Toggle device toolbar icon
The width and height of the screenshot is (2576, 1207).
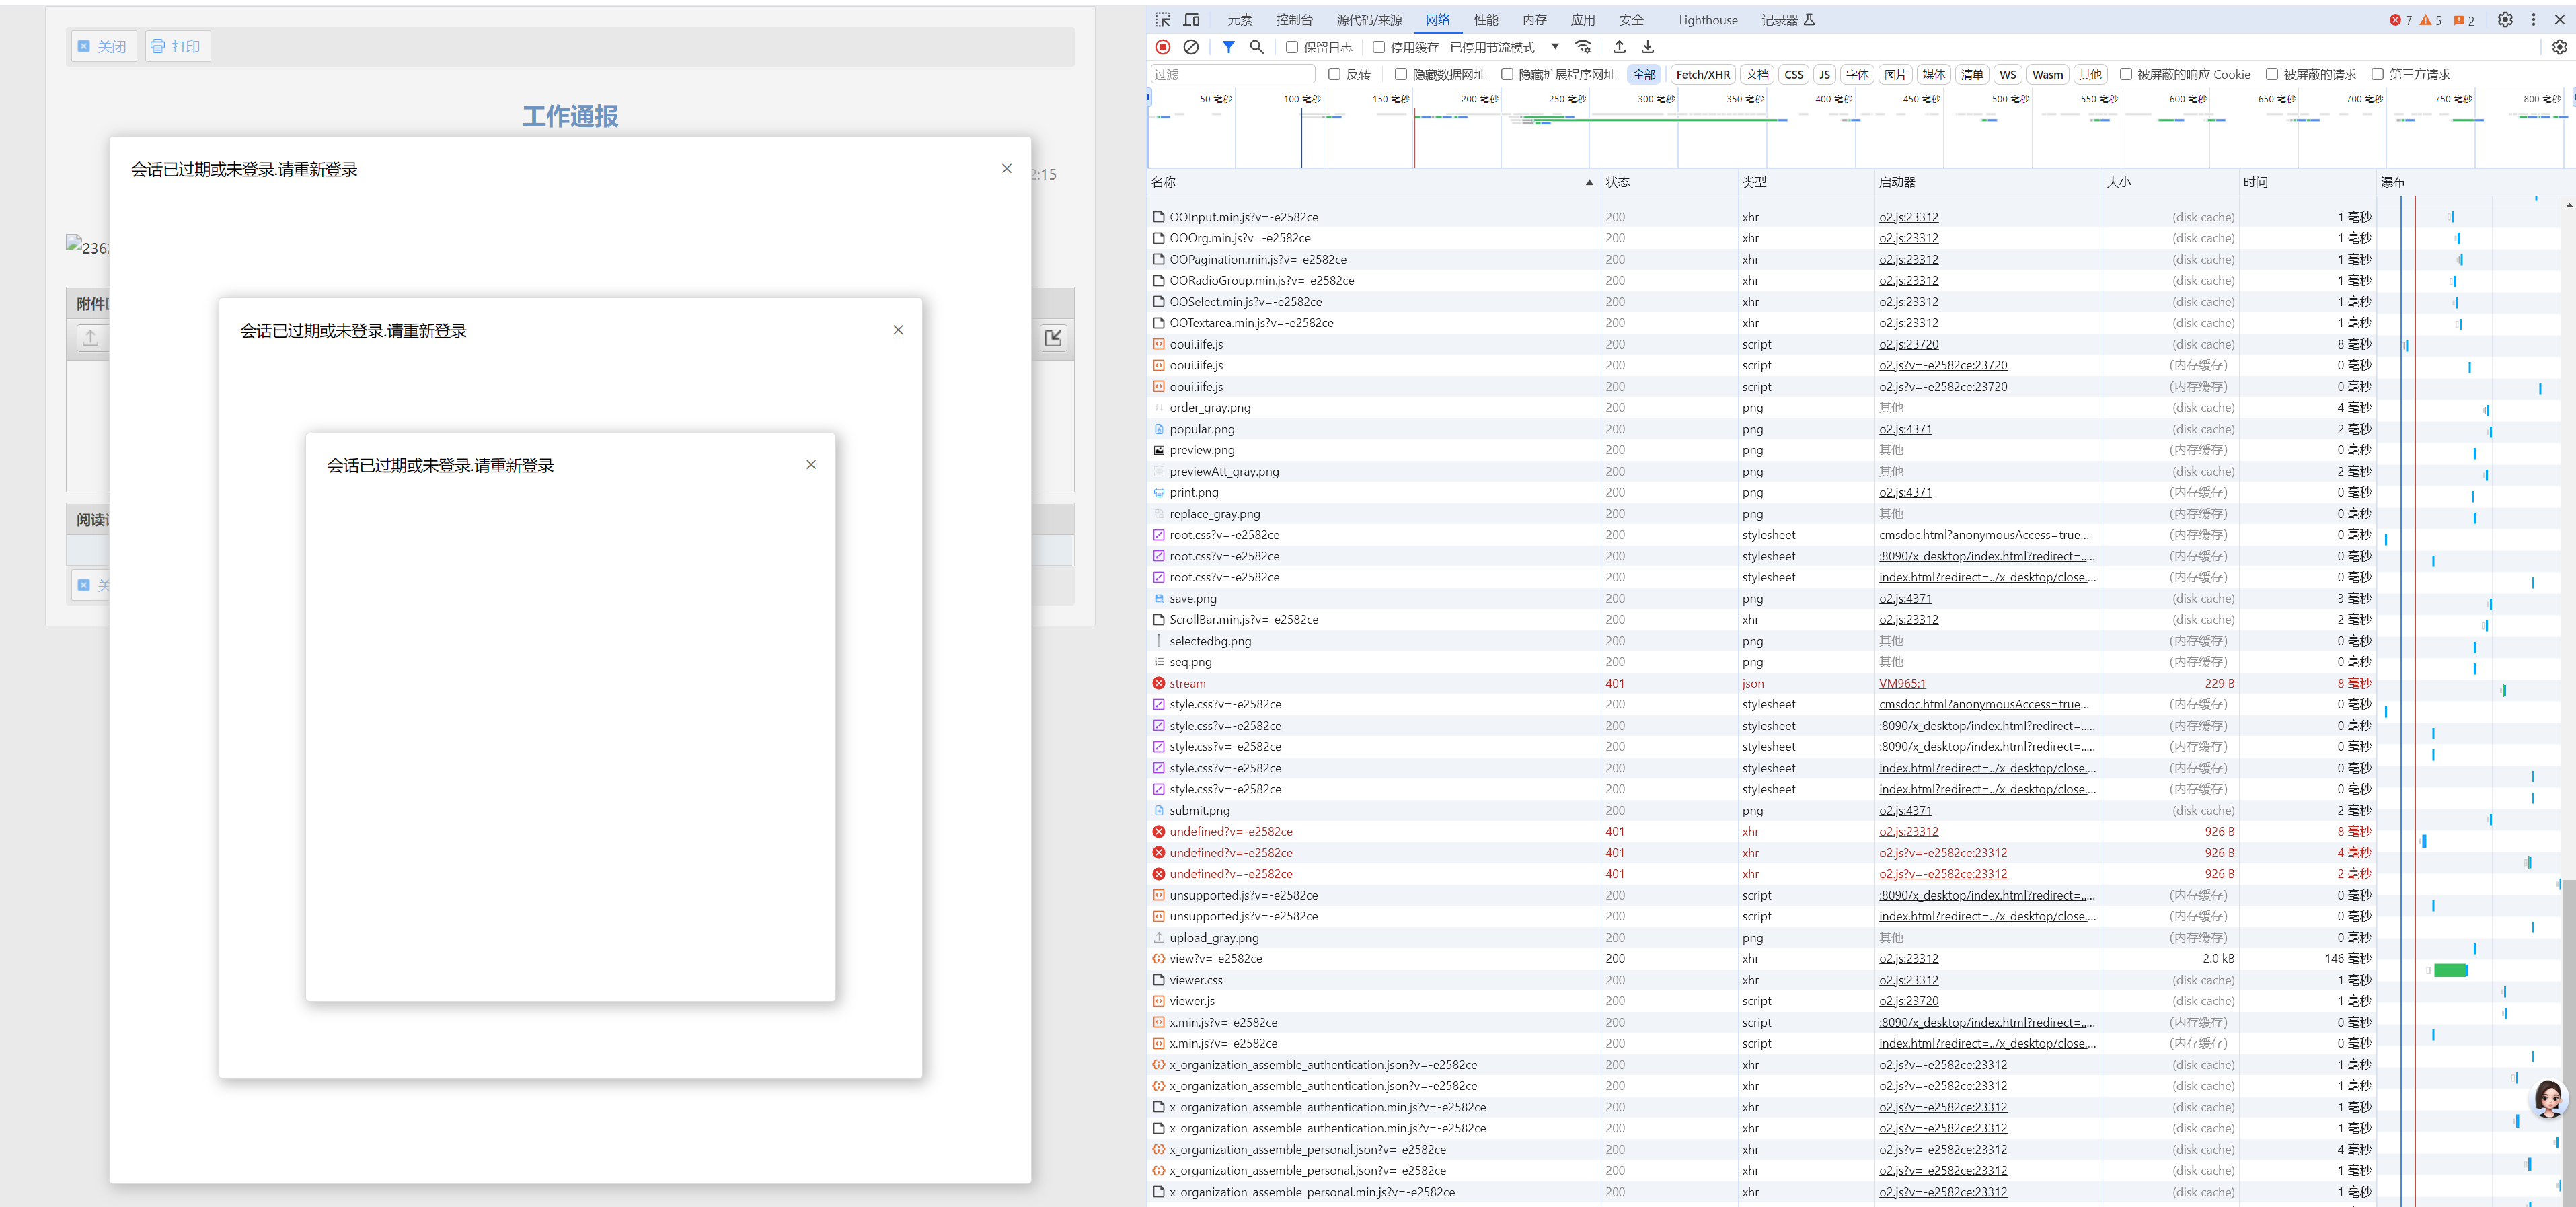1191,20
